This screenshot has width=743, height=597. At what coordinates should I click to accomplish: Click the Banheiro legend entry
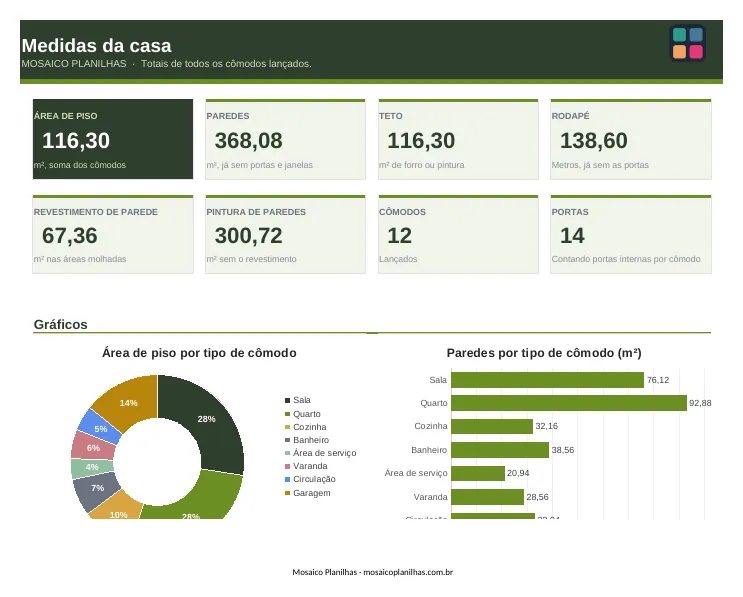click(x=307, y=440)
